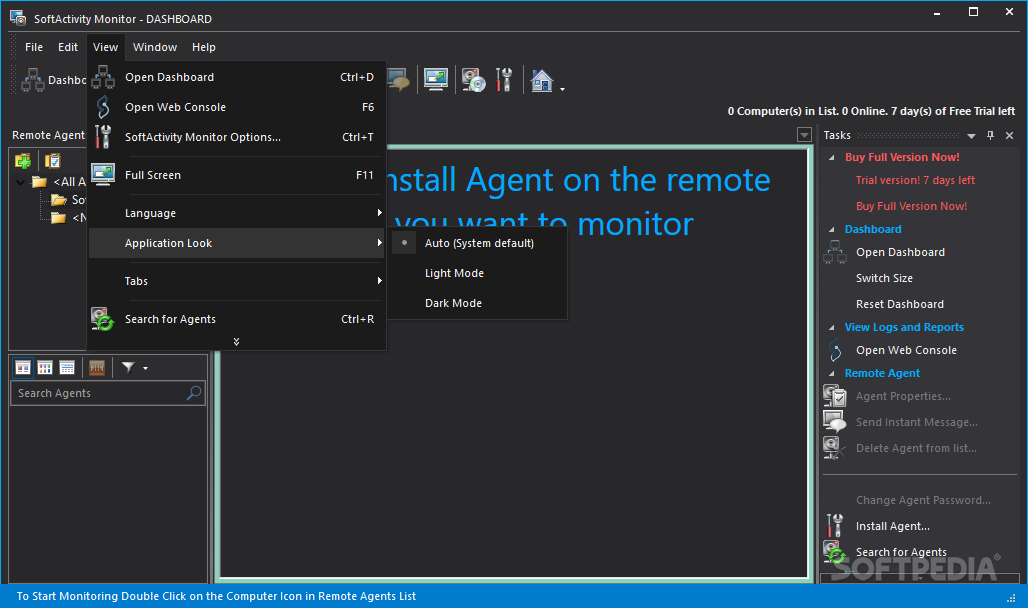Click Open Web Console text in Tasks panel
The image size is (1028, 608).
[906, 350]
